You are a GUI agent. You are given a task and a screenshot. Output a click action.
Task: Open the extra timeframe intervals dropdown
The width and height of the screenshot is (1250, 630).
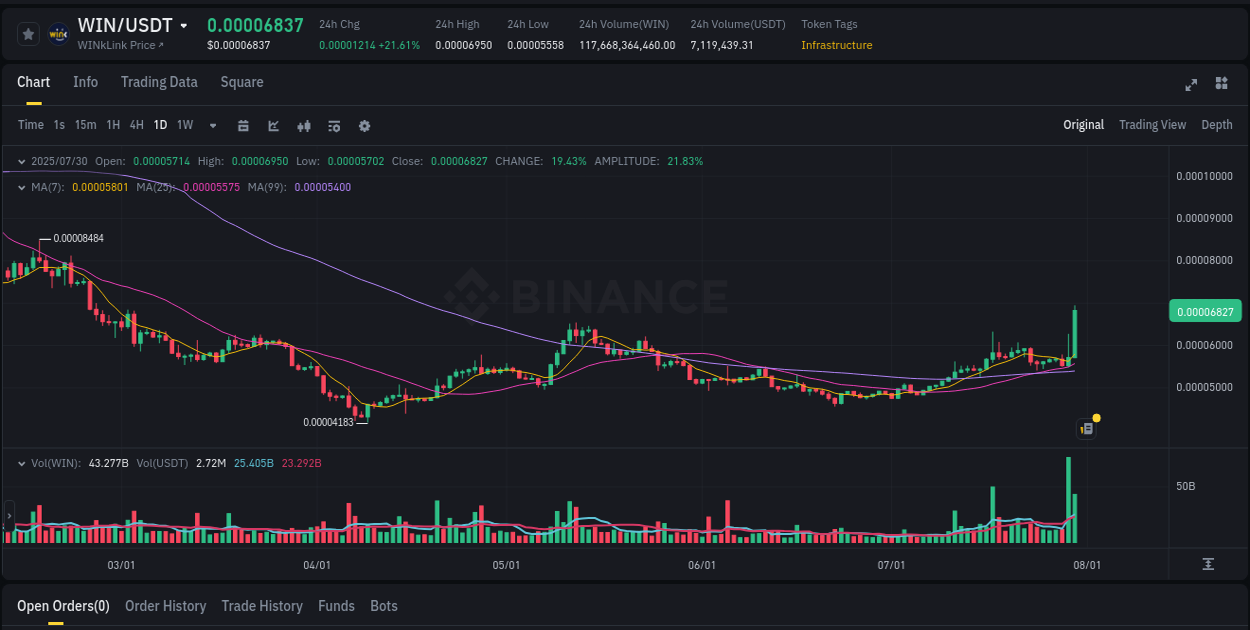[212, 126]
